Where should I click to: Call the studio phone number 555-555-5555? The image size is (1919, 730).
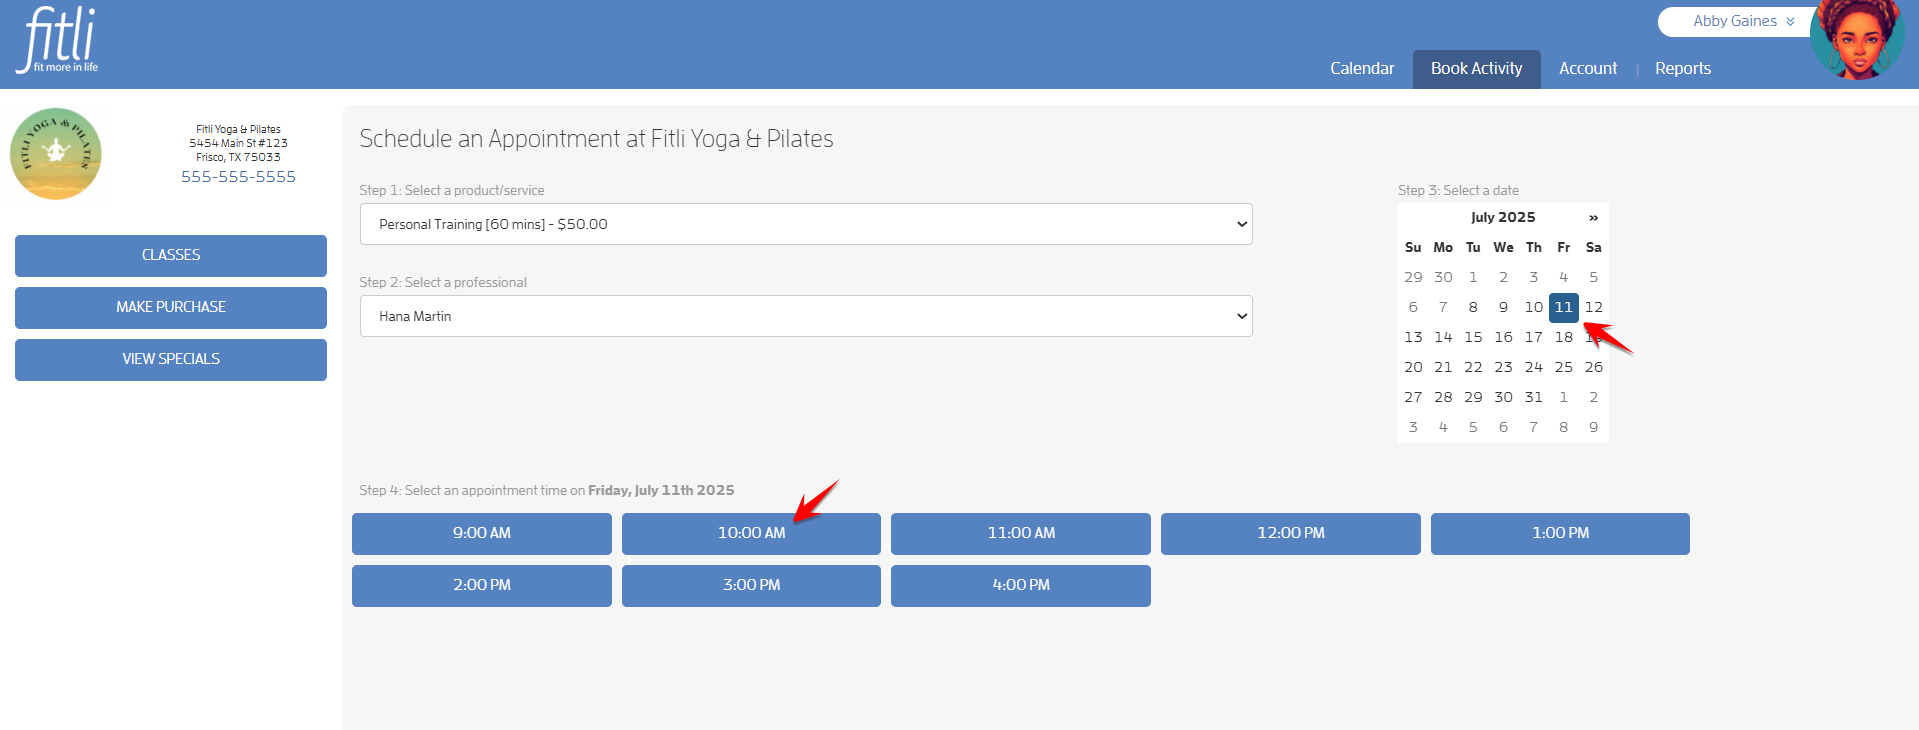(238, 176)
